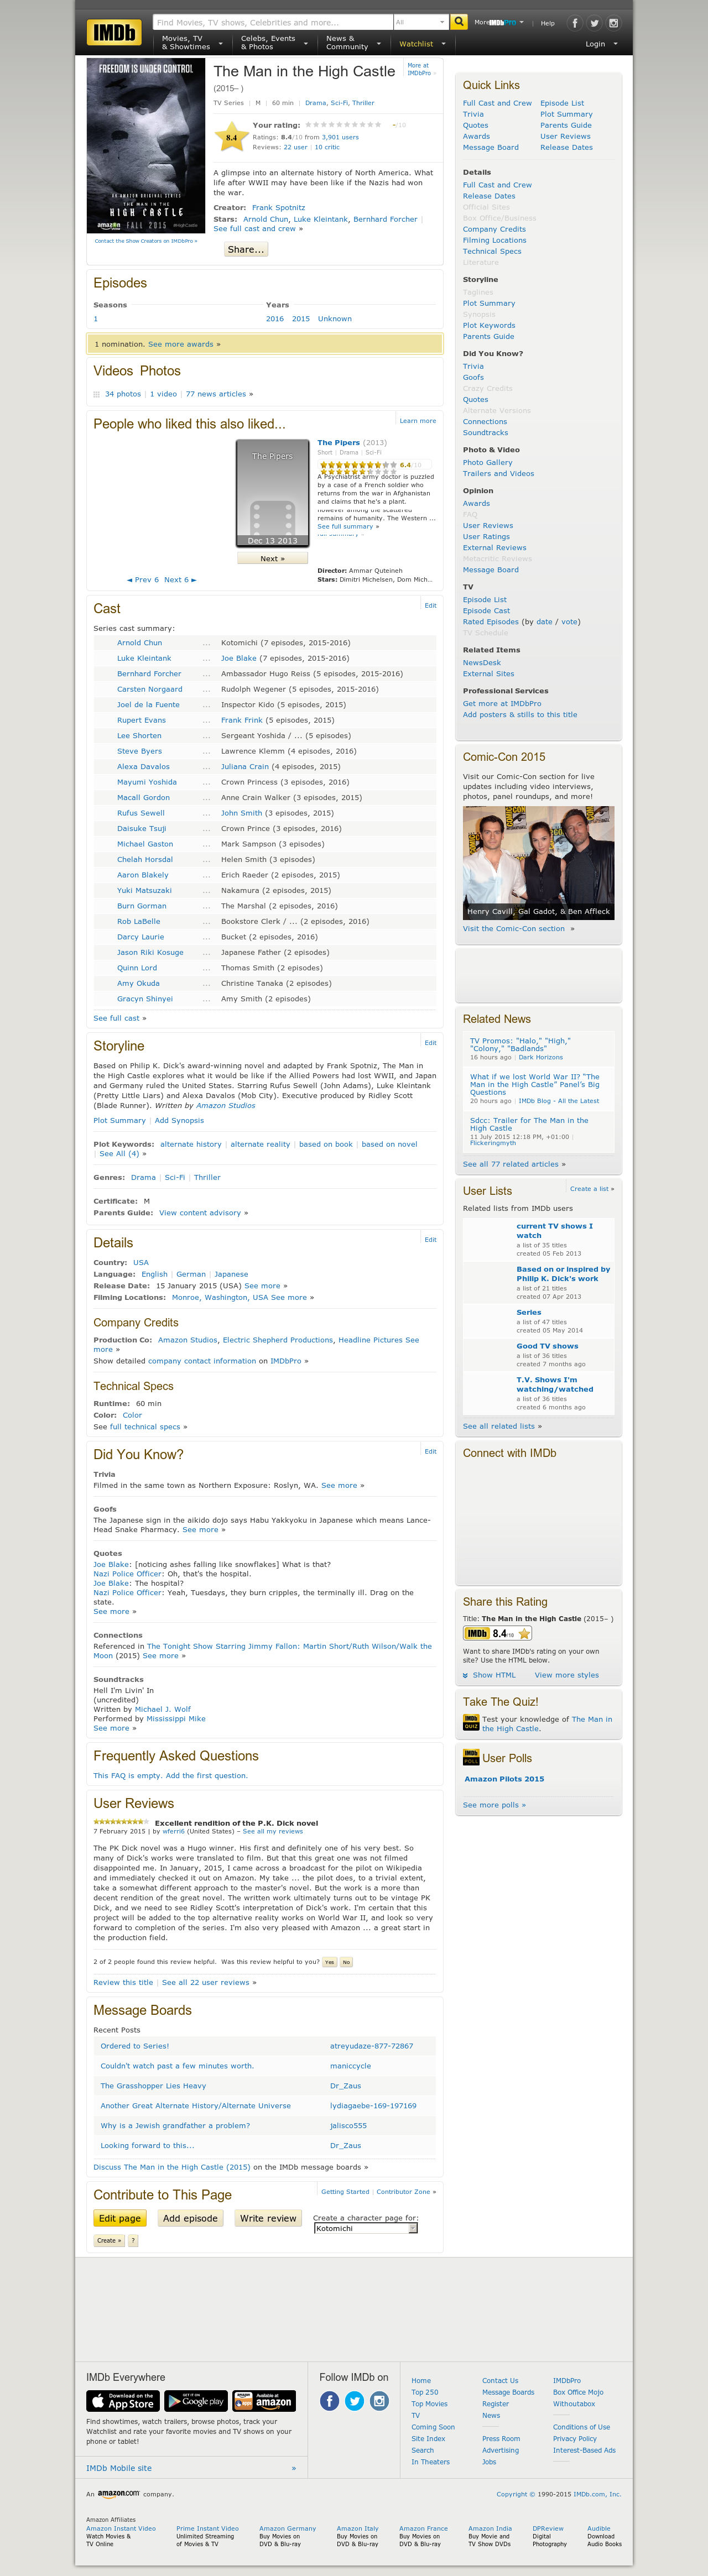Open the News & Community menu

pos(352,43)
